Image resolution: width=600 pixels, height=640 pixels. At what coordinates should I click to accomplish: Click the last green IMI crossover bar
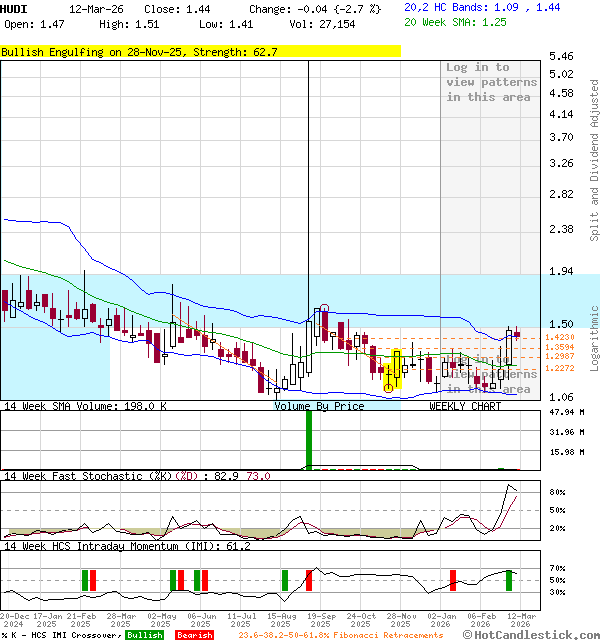pyautogui.click(x=509, y=579)
